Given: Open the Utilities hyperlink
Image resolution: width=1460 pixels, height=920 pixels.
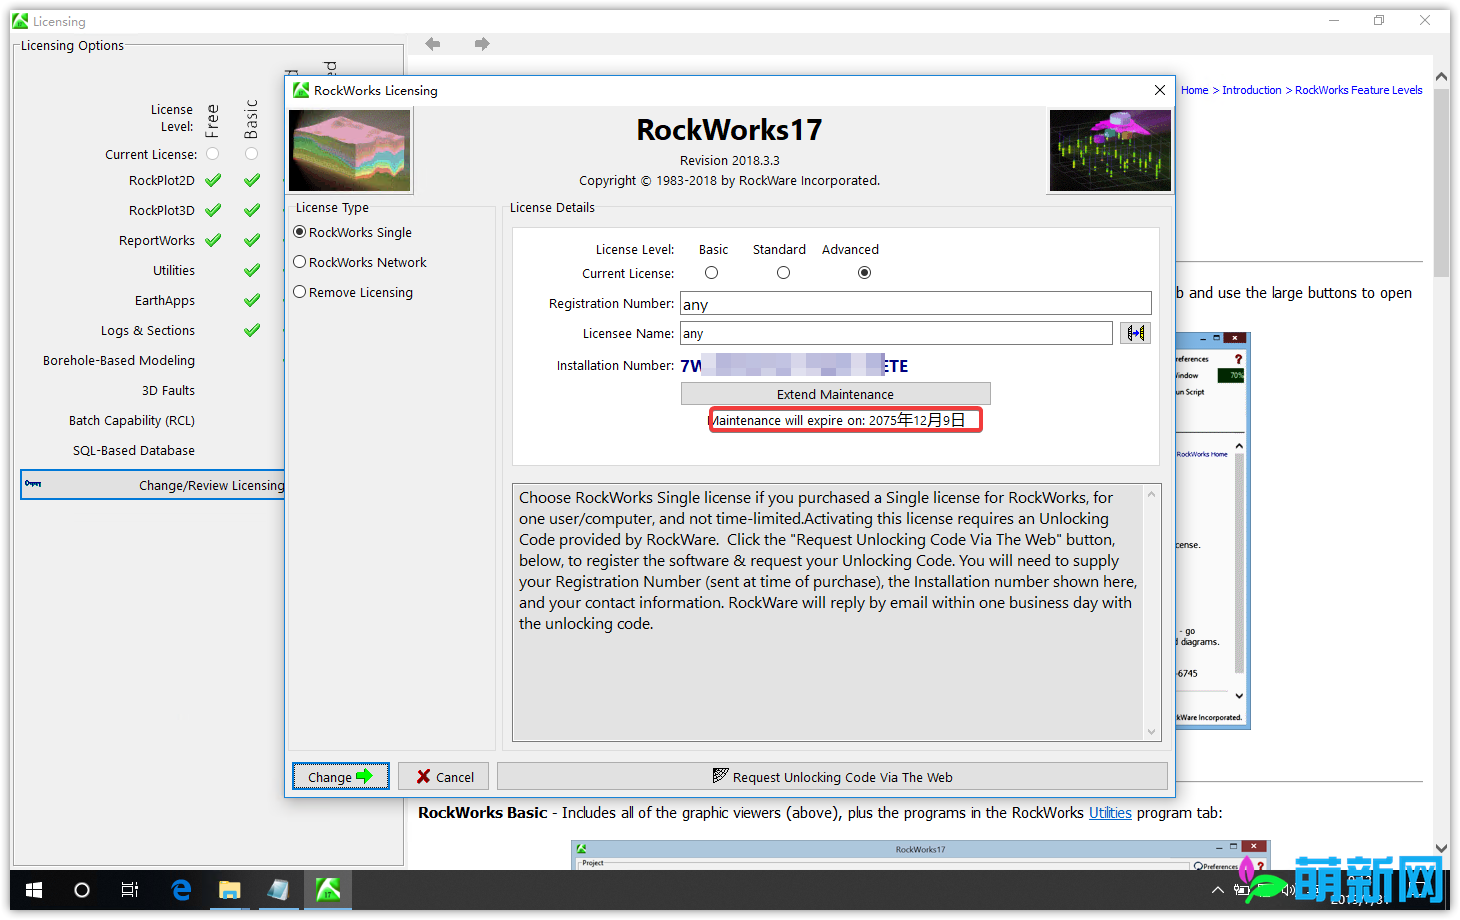Looking at the screenshot, I should pos(1110,813).
